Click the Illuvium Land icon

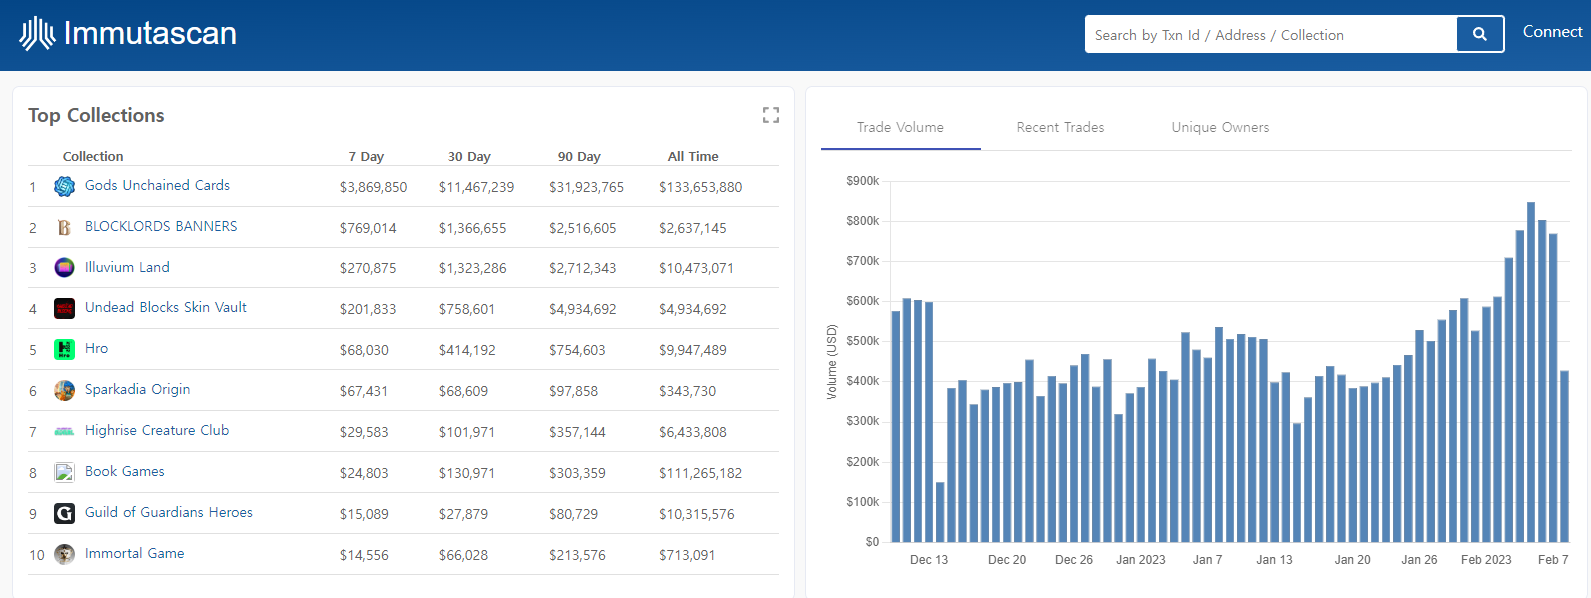click(65, 268)
